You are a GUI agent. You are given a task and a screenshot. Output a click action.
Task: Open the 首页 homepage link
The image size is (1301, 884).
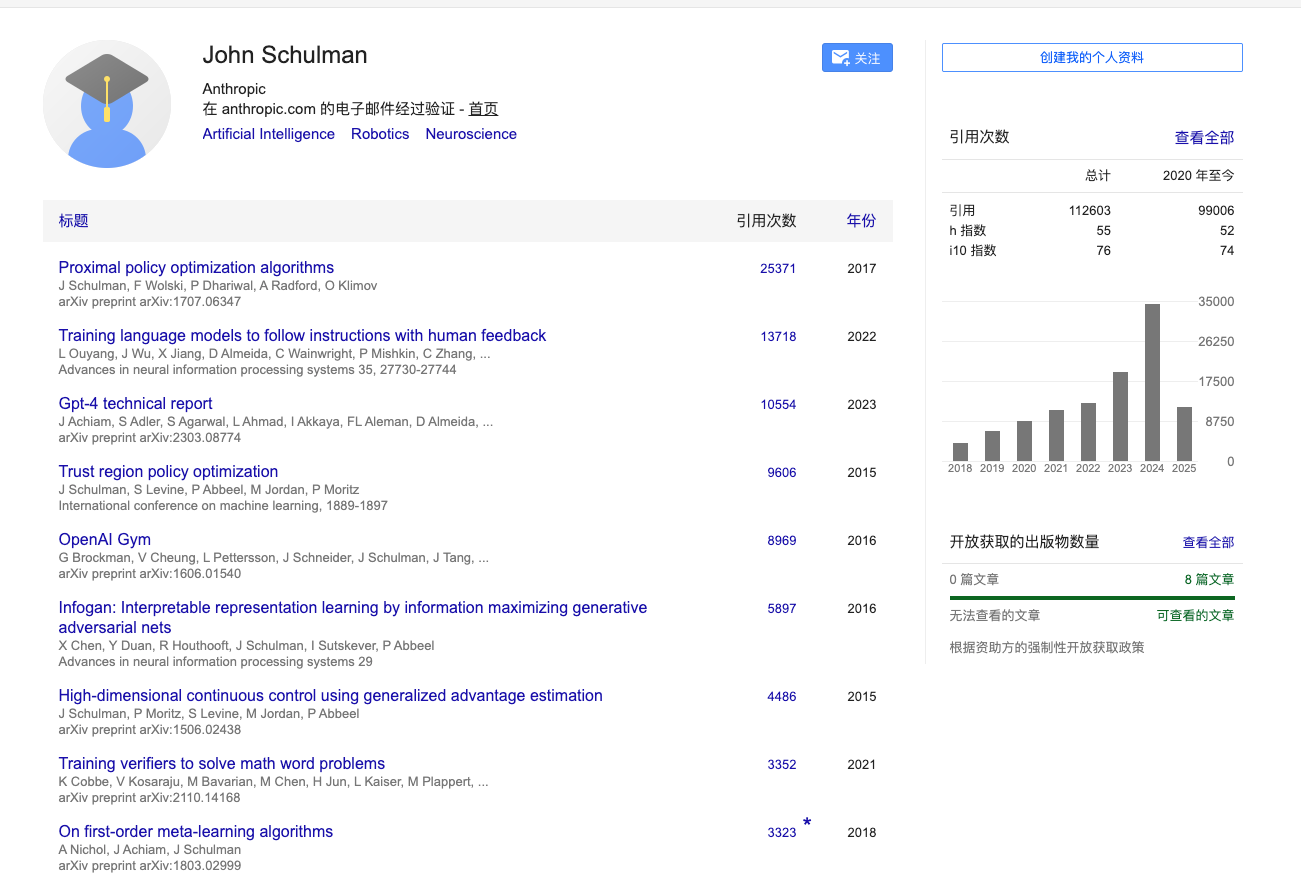point(483,109)
